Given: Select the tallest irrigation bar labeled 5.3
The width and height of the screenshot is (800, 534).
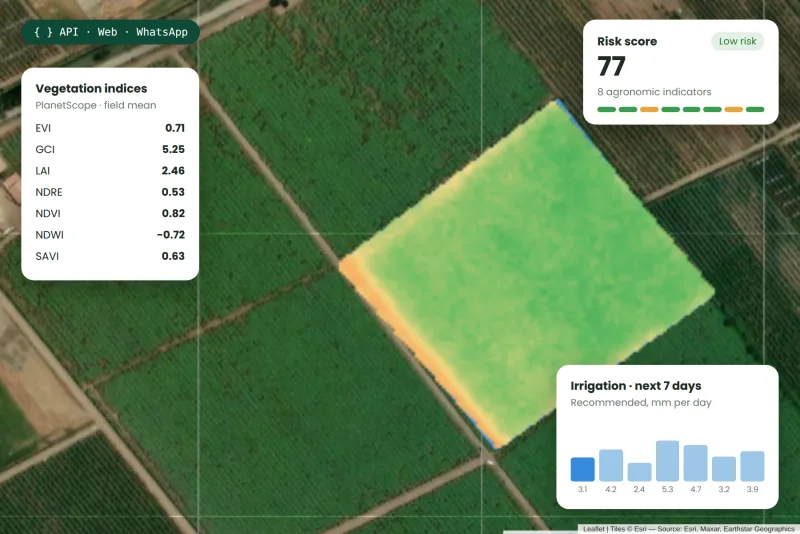Looking at the screenshot, I should click(x=667, y=461).
